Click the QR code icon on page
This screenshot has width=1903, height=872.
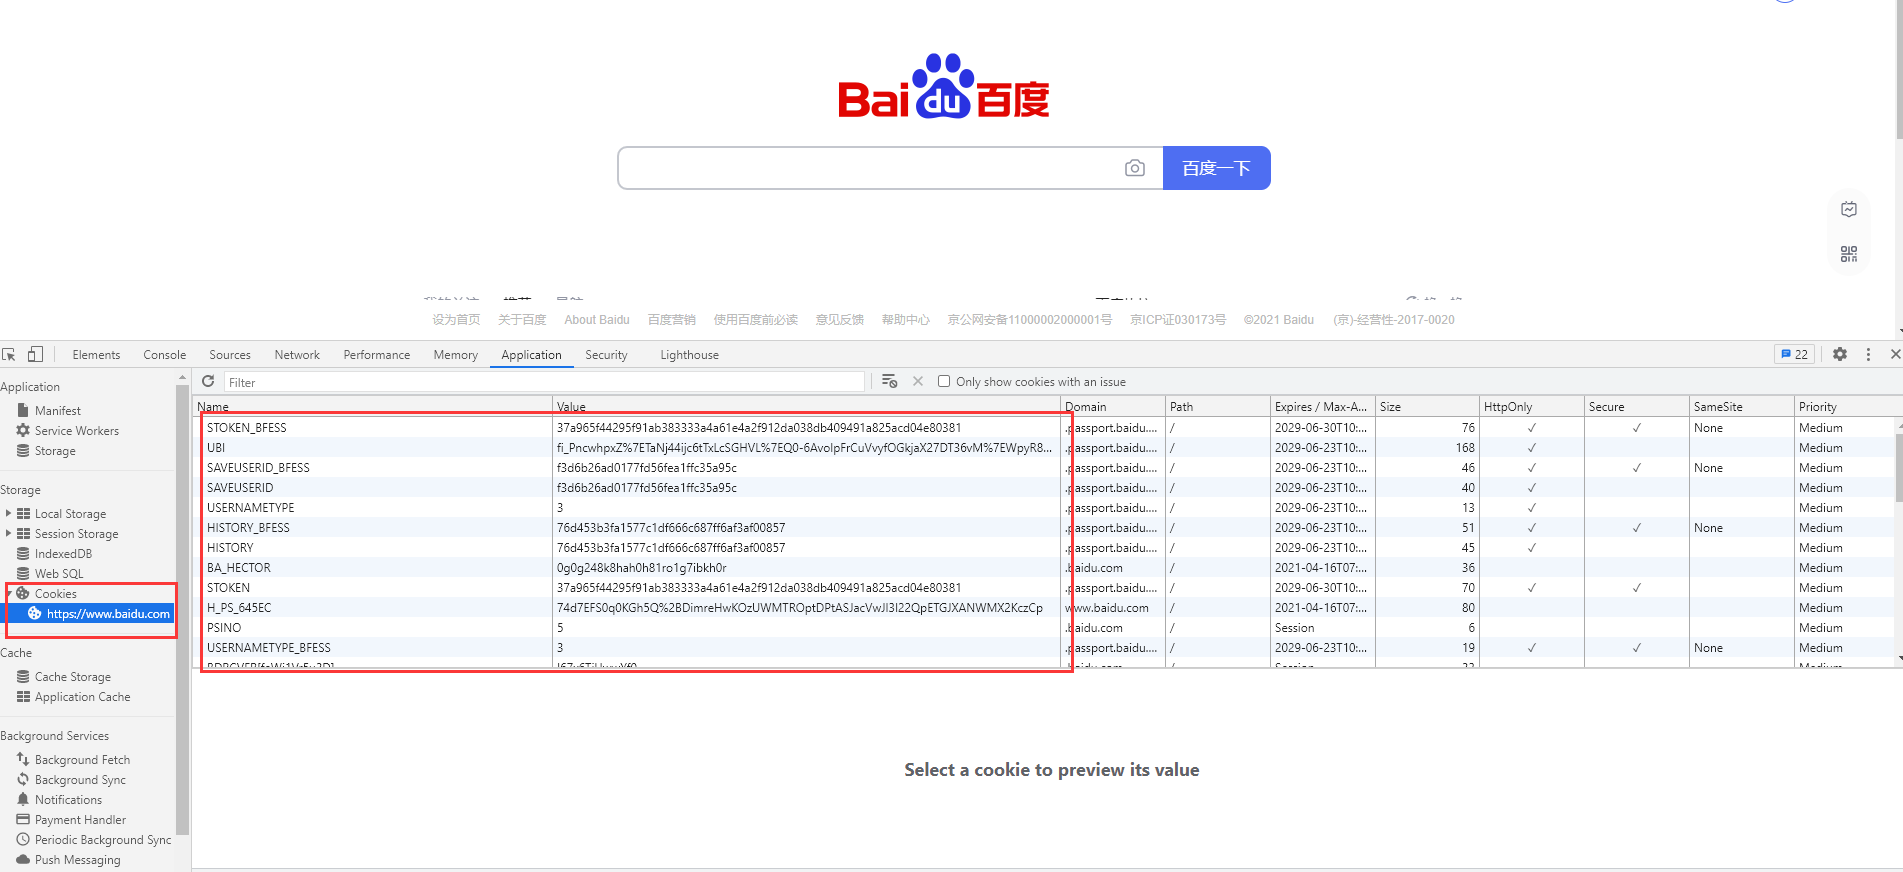point(1849,254)
